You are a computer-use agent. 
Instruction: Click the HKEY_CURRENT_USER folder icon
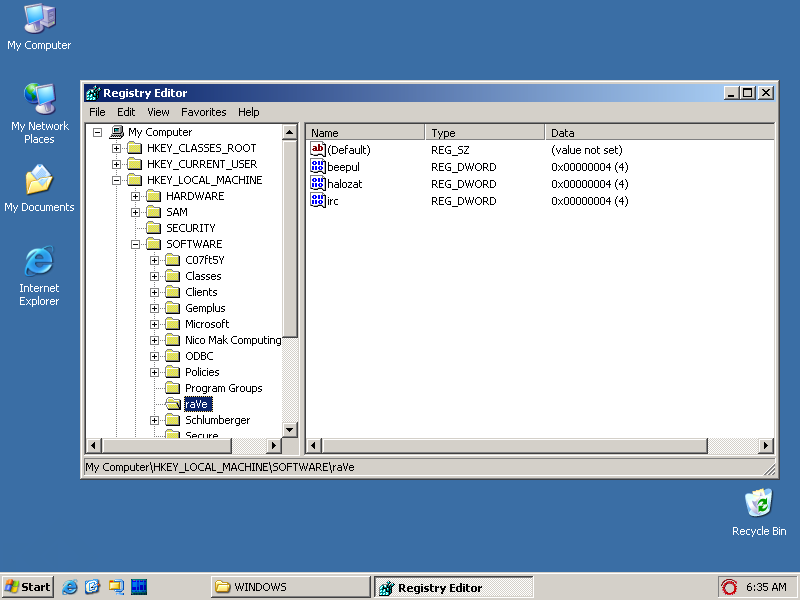pyautogui.click(x=135, y=164)
